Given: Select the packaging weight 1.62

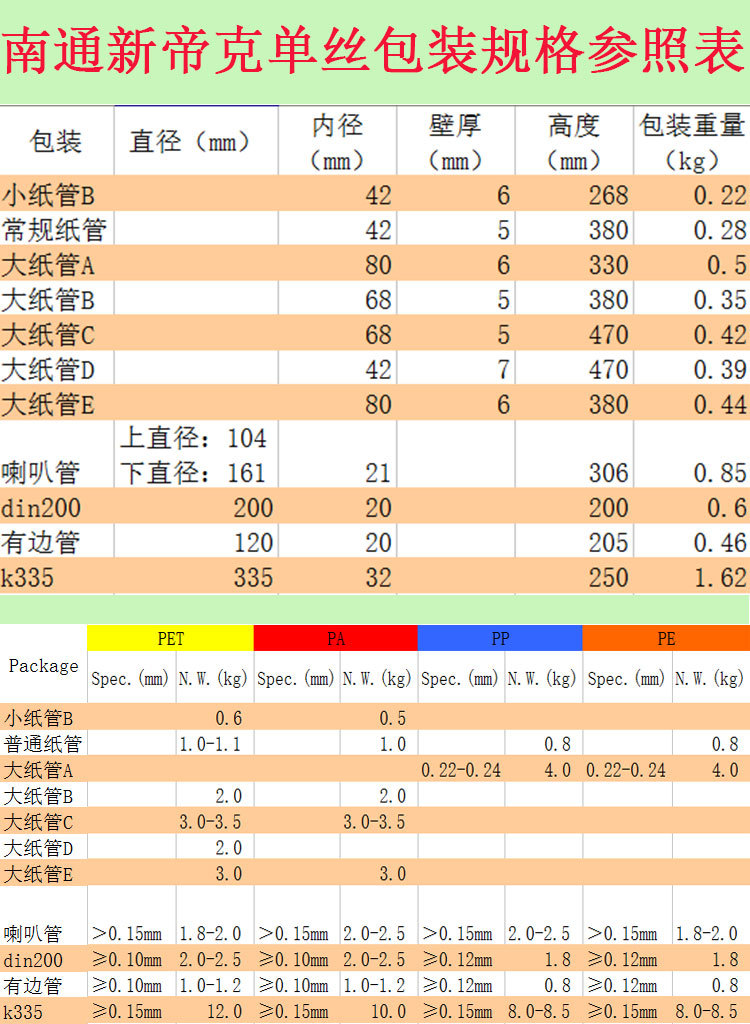Looking at the screenshot, I should coord(720,577).
